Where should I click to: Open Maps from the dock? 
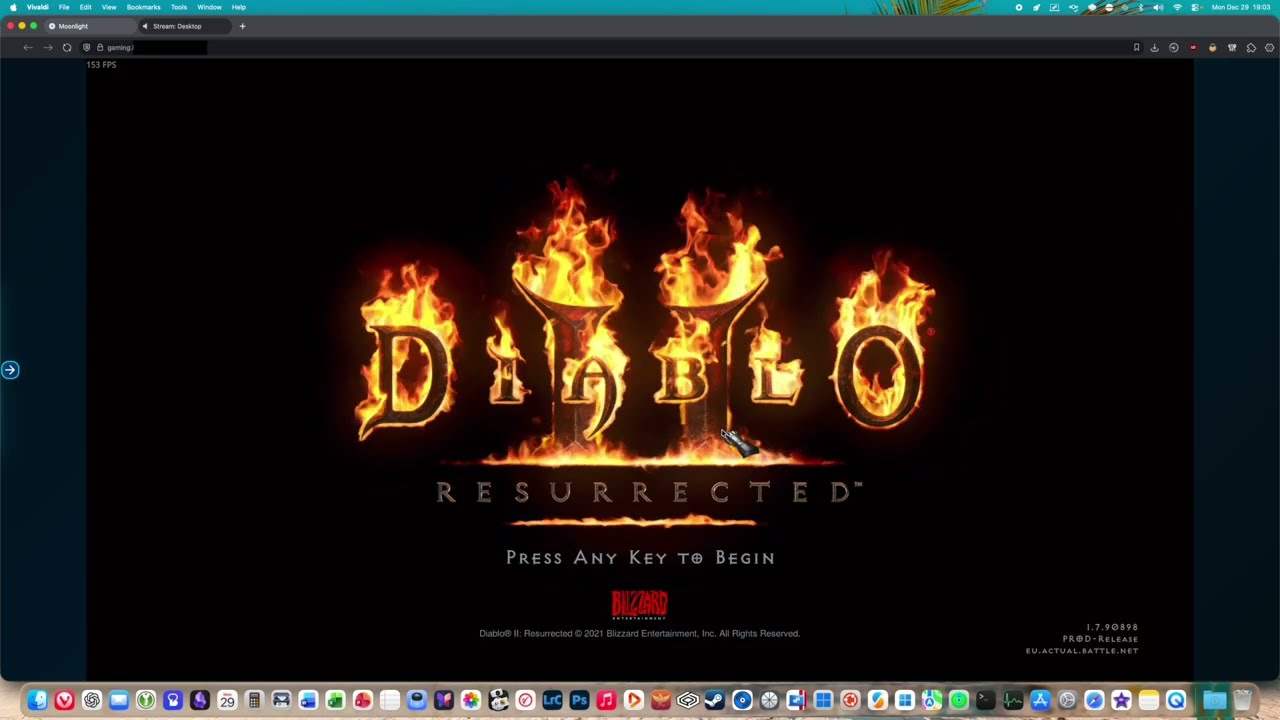click(931, 701)
